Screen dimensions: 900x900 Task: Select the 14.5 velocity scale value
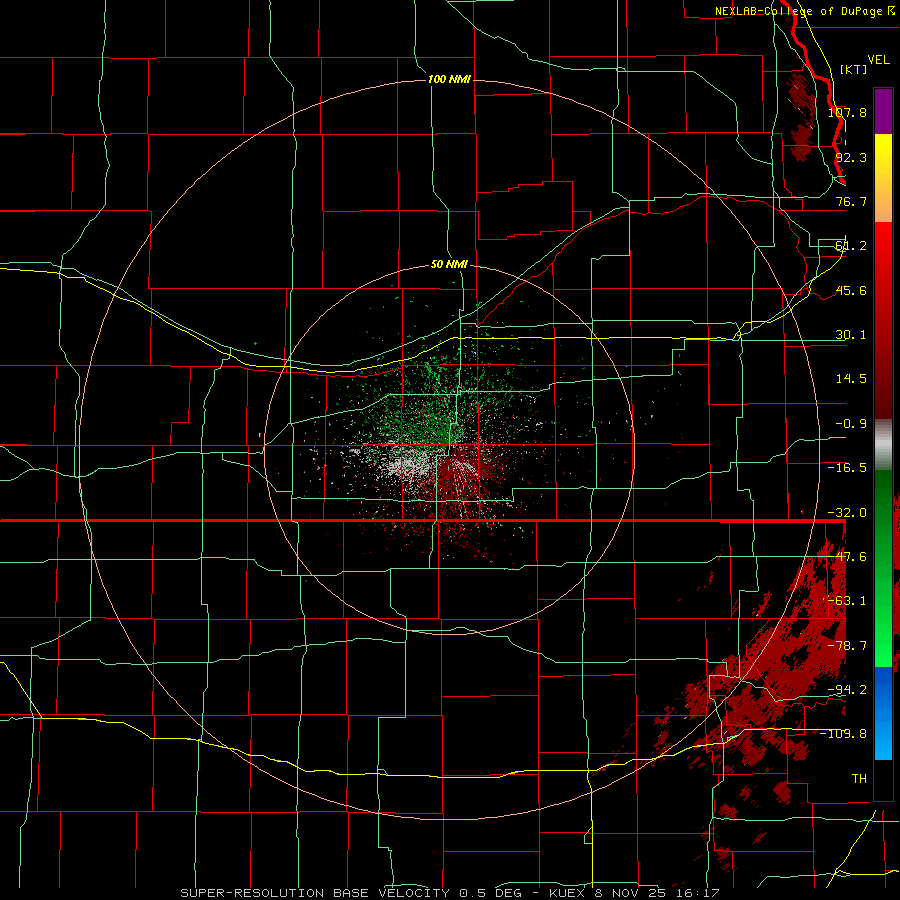[x=851, y=379]
